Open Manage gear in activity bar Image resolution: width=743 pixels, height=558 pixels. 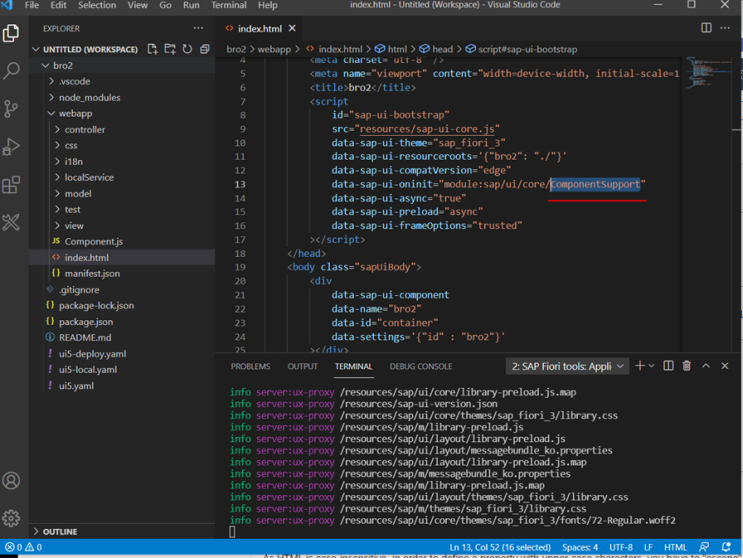pyautogui.click(x=11, y=518)
